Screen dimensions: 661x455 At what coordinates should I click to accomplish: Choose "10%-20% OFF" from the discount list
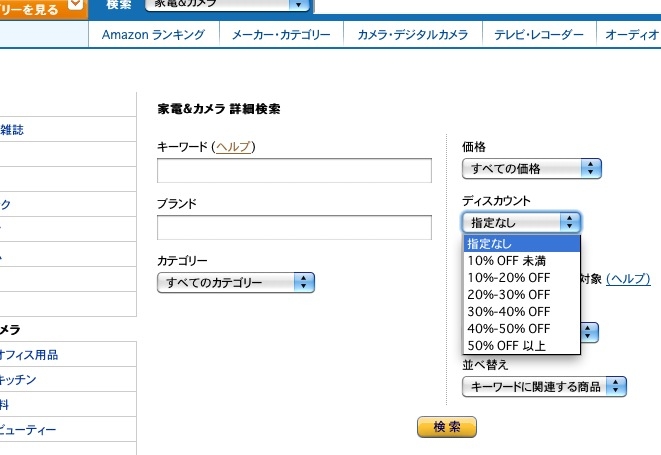coord(508,277)
